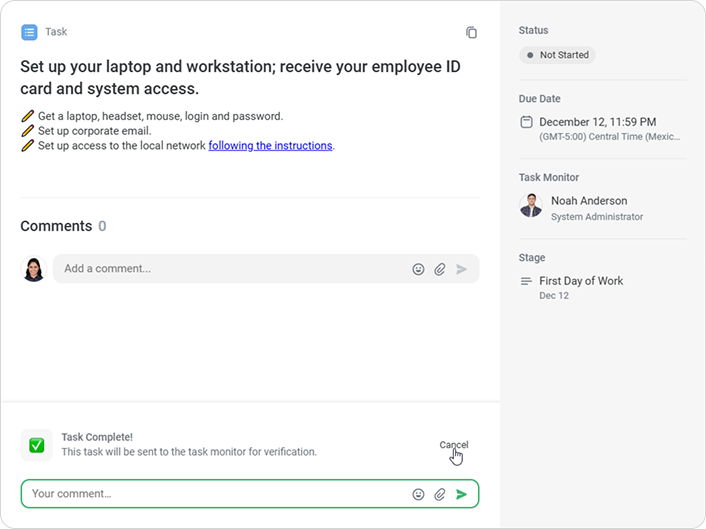Image resolution: width=706 pixels, height=529 pixels.
Task: Click the blue Task type icon
Action: click(29, 32)
